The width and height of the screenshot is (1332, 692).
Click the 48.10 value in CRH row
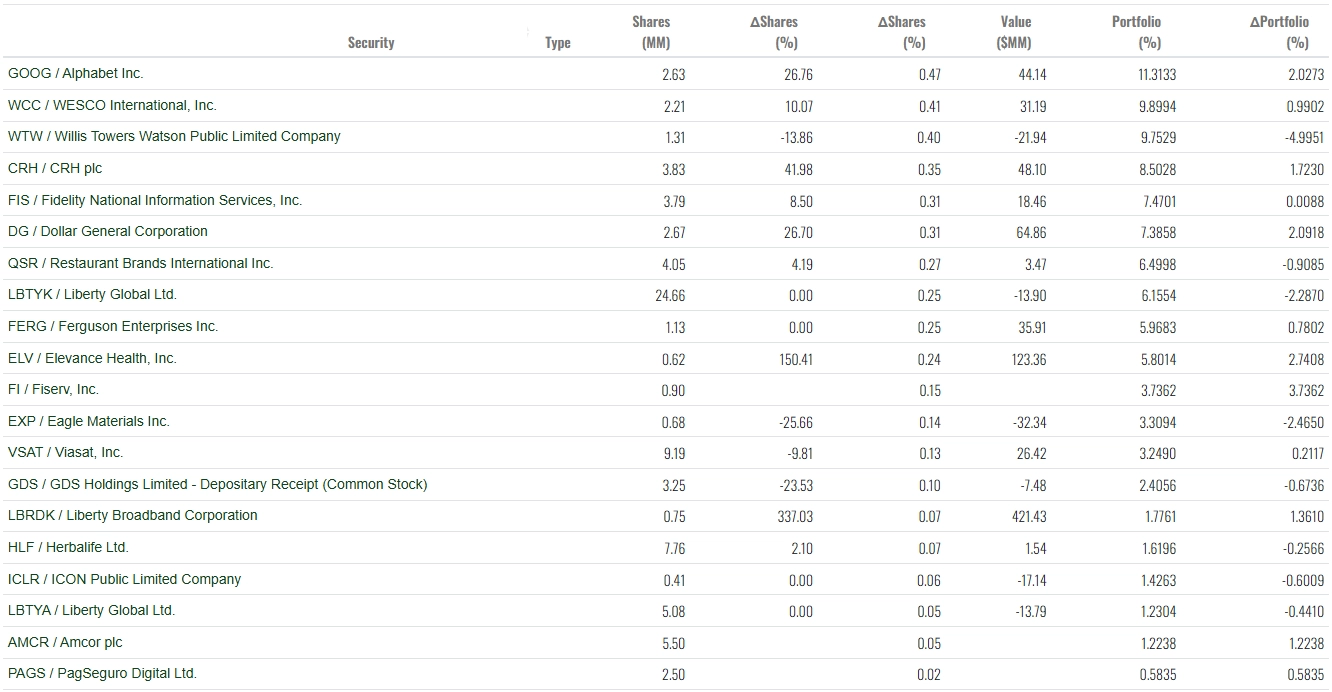[x=1031, y=170]
